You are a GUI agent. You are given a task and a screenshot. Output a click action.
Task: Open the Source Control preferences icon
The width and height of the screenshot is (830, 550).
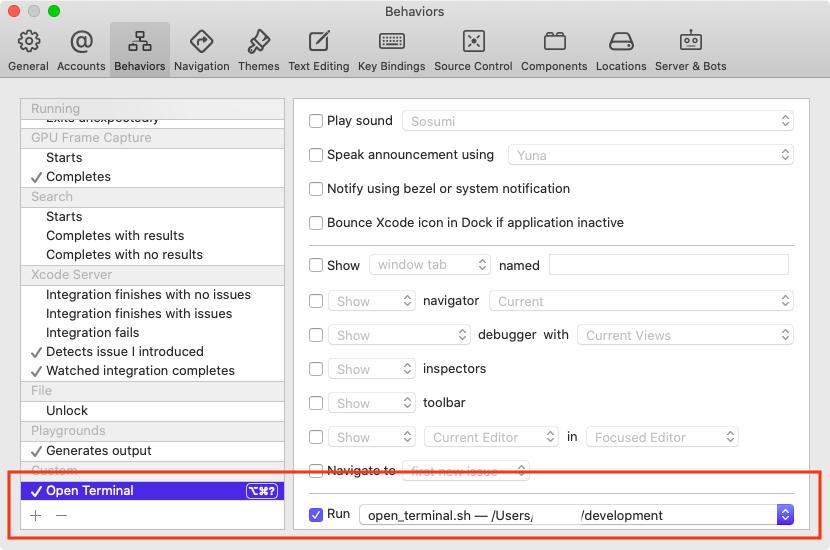(474, 41)
